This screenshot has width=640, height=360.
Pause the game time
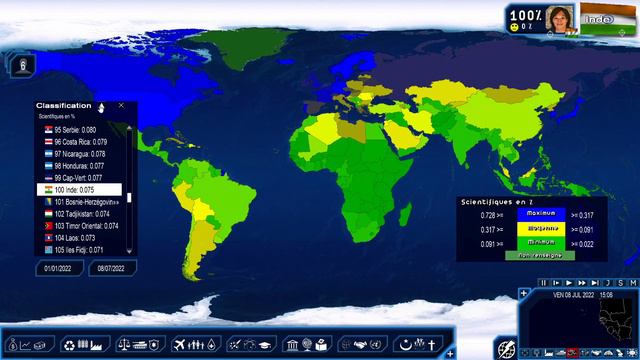pos(544,283)
